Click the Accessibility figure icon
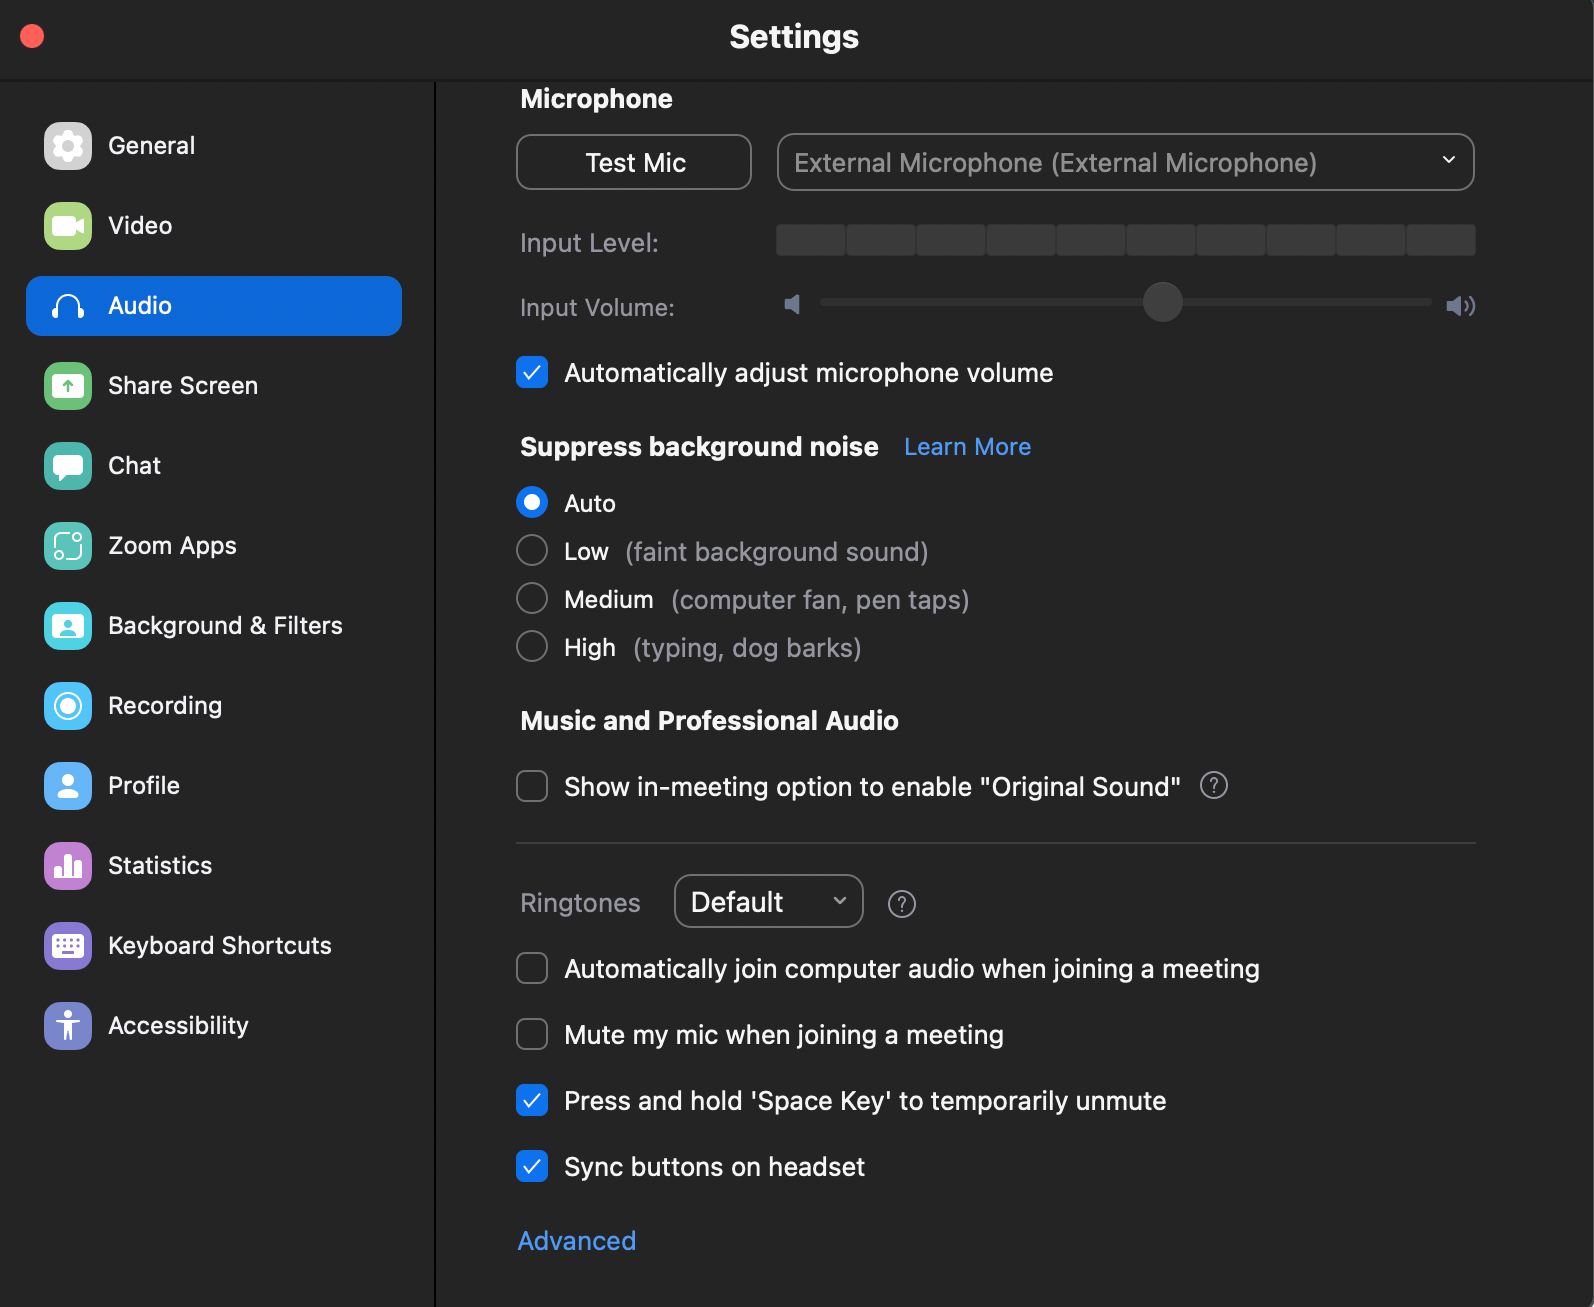The image size is (1594, 1307). 68,1026
